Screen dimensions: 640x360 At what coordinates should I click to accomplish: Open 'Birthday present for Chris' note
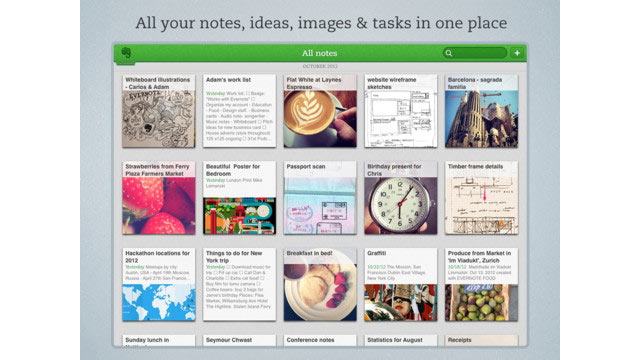coord(401,198)
